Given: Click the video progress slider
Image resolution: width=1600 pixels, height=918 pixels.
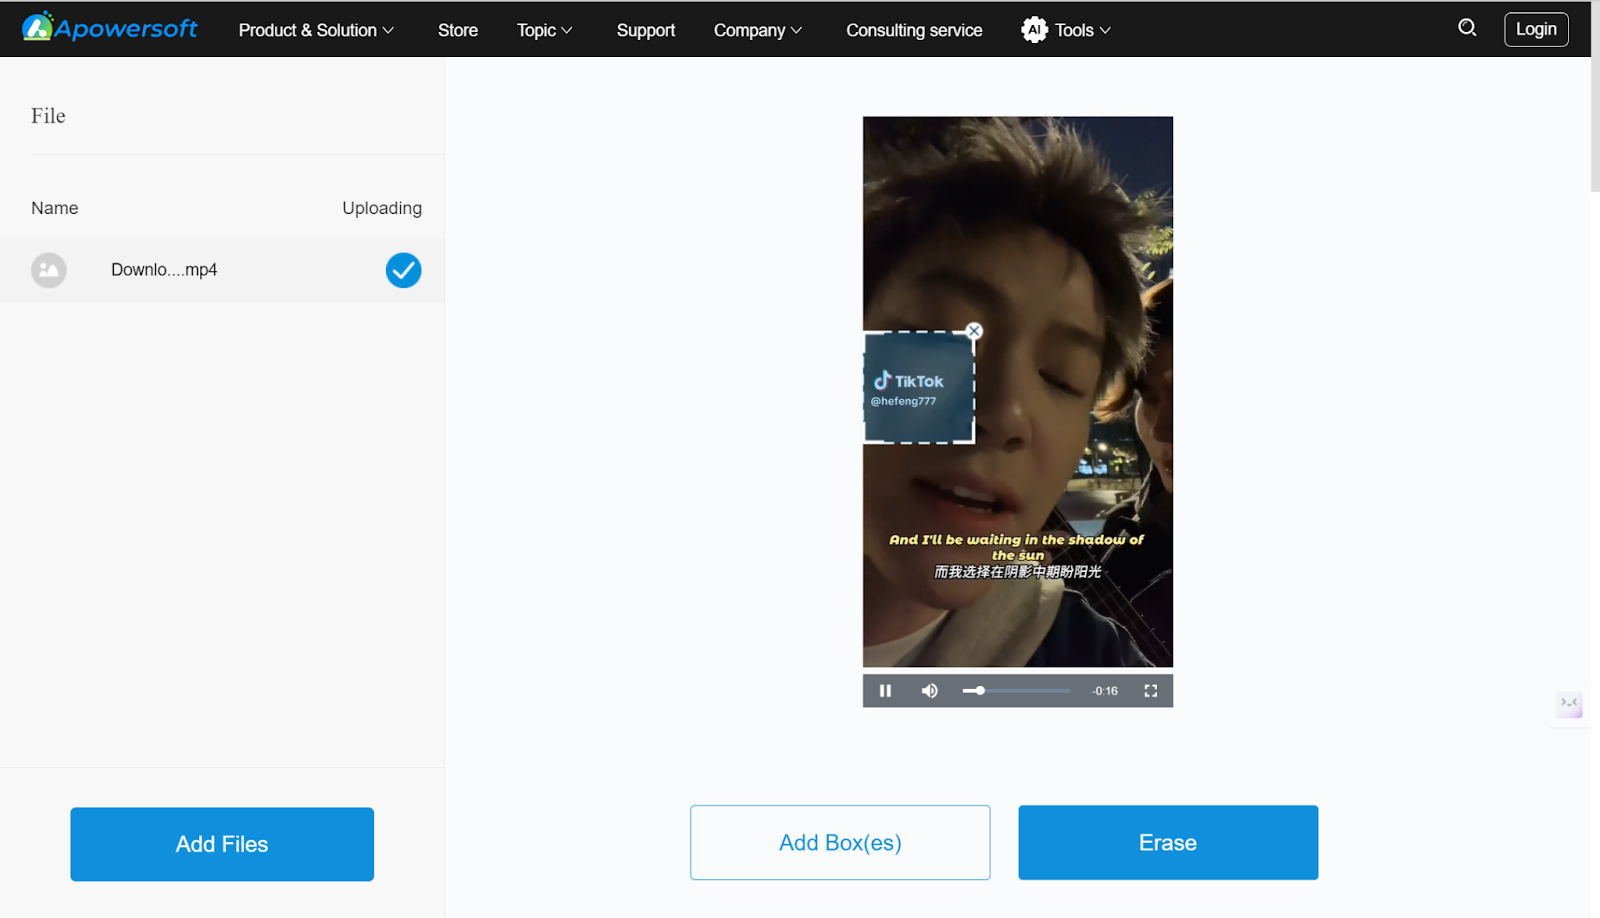Looking at the screenshot, I should click(x=1016, y=691).
